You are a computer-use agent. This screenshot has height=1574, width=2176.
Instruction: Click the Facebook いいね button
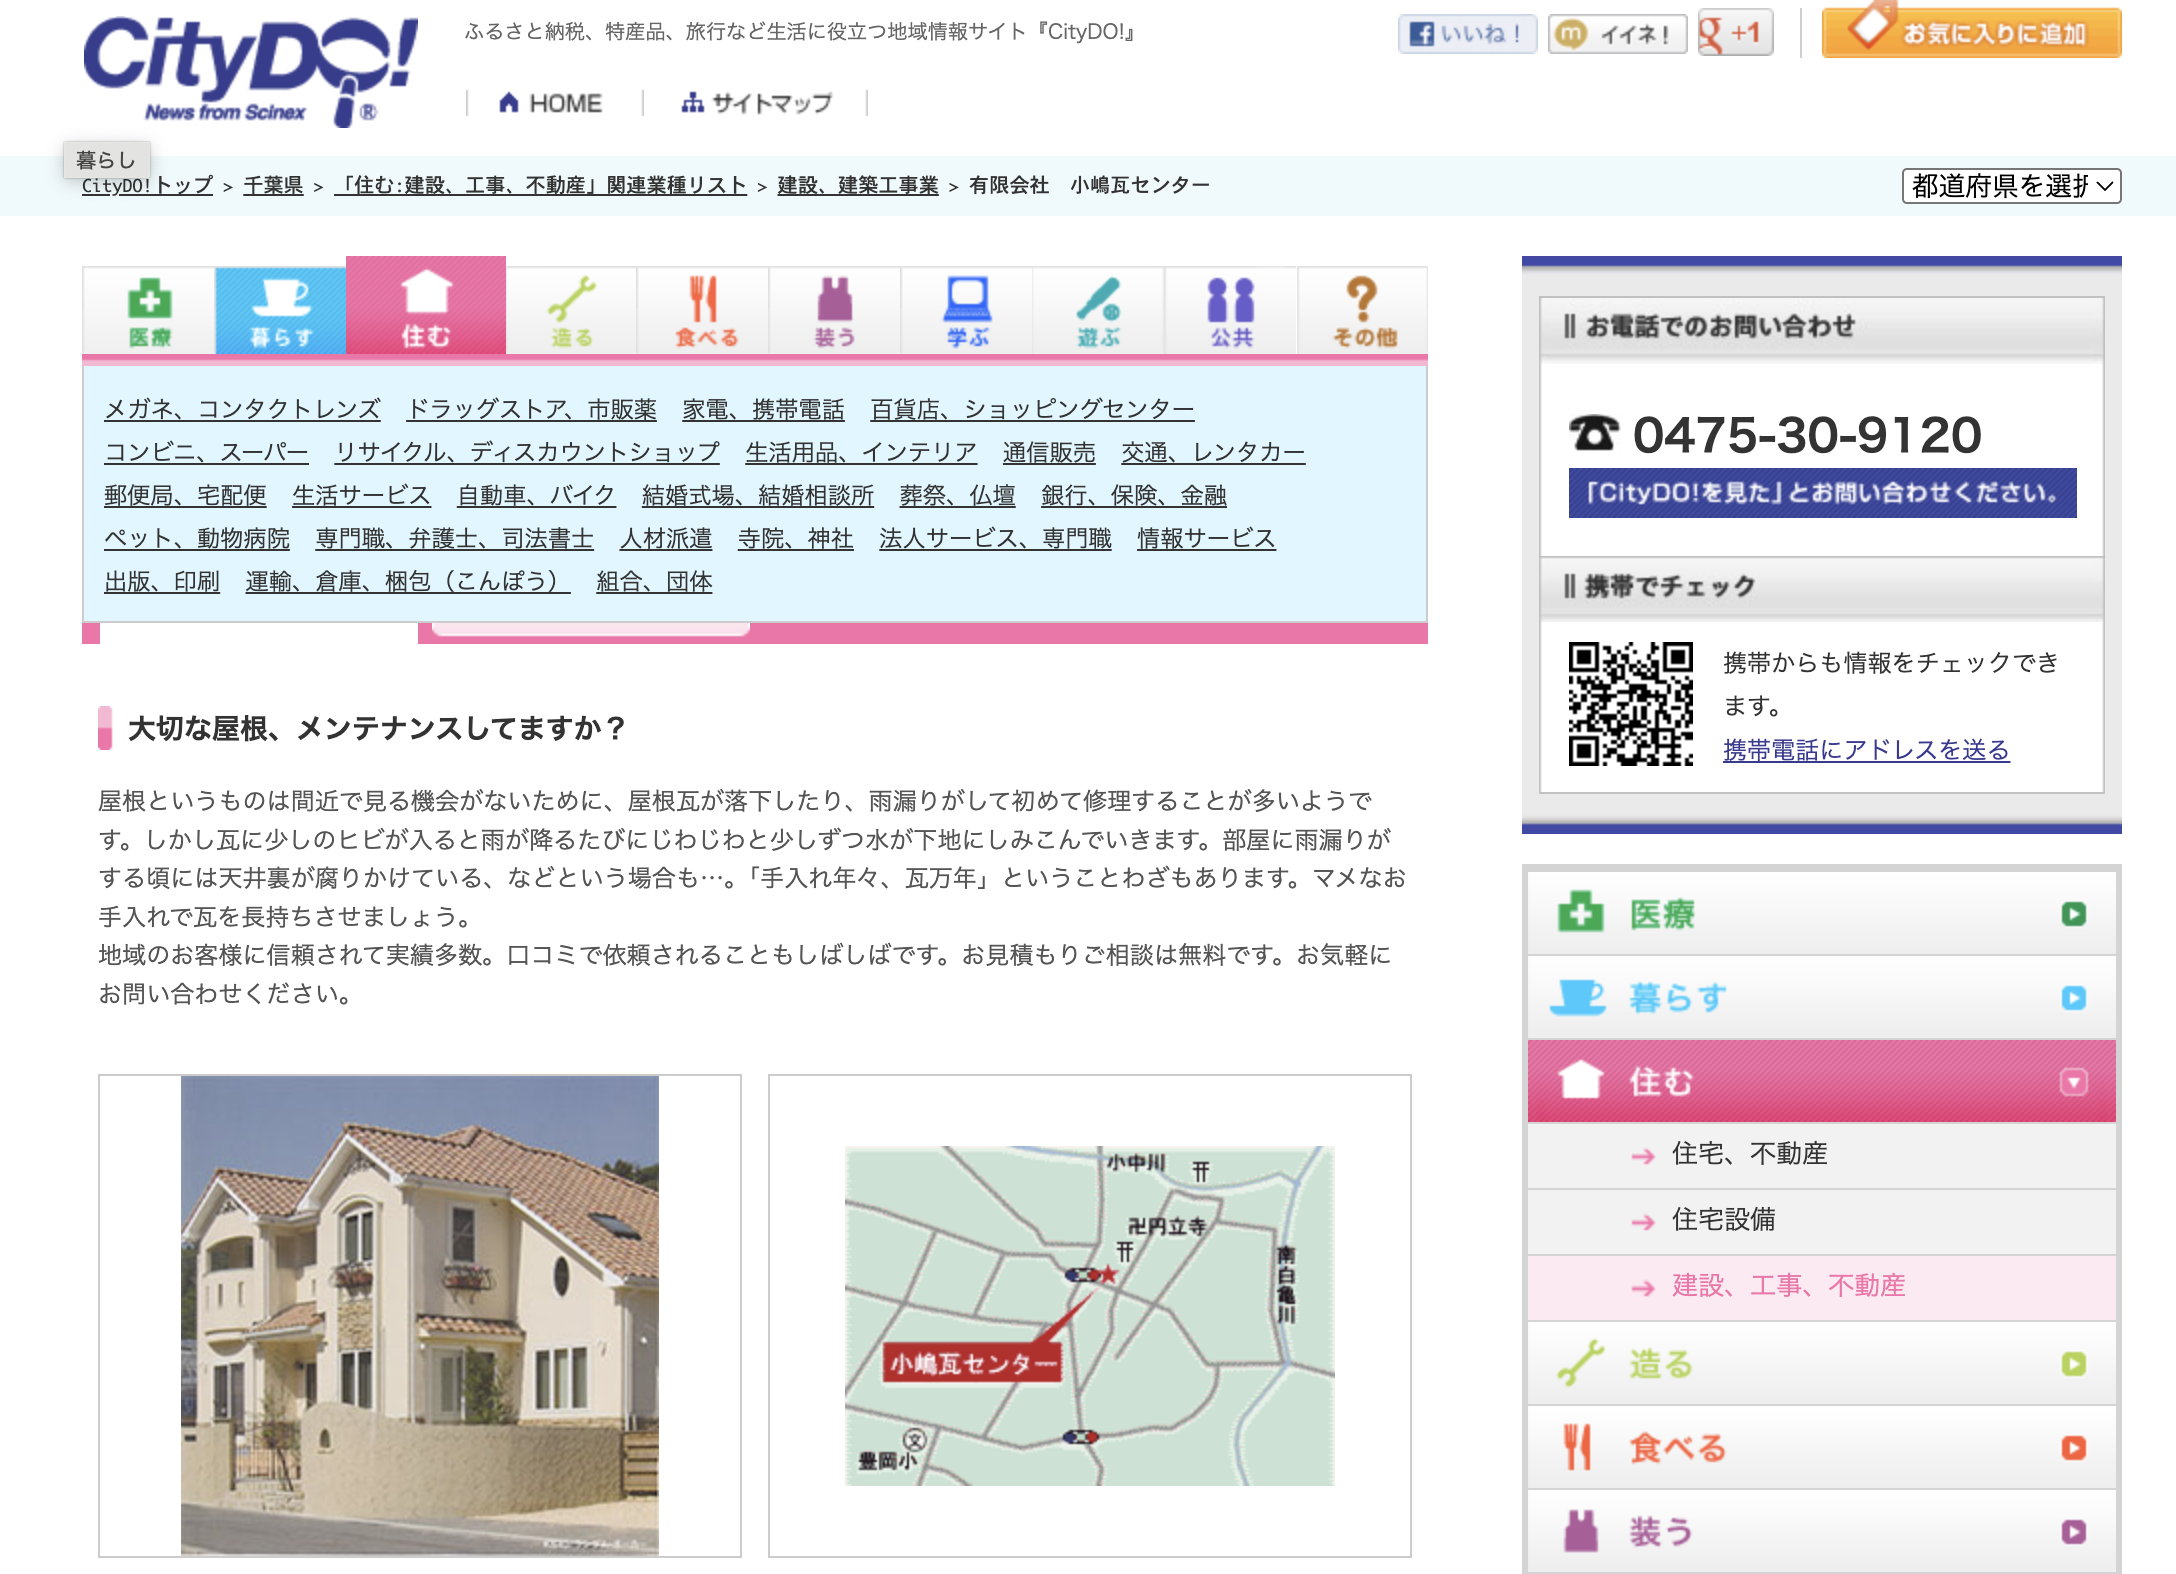tap(1466, 34)
